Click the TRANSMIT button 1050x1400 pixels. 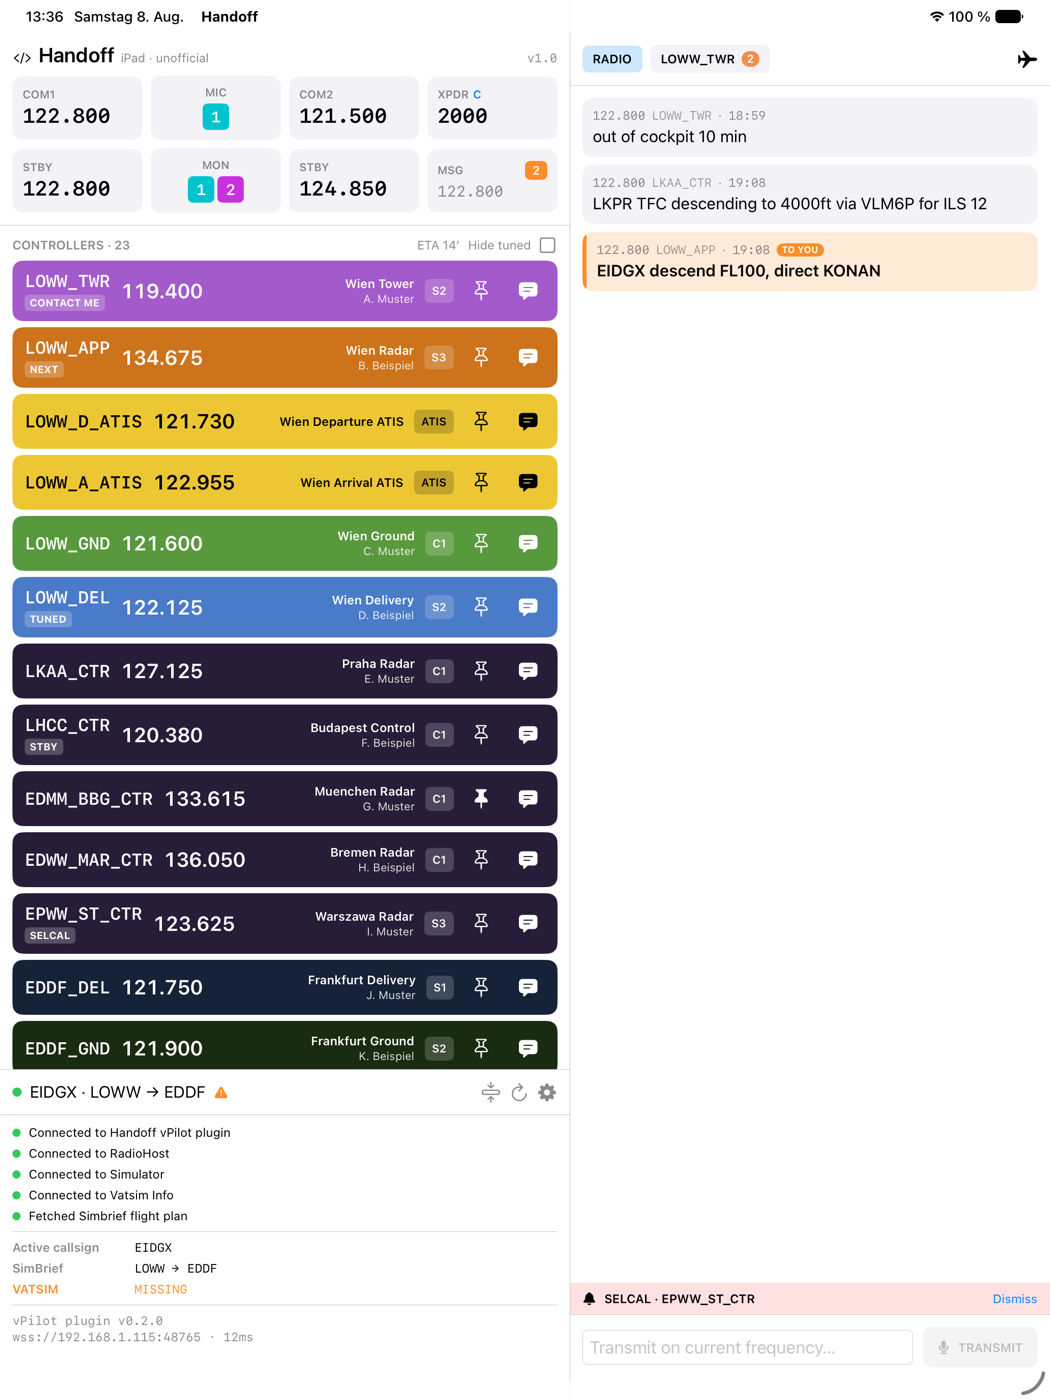point(980,1348)
